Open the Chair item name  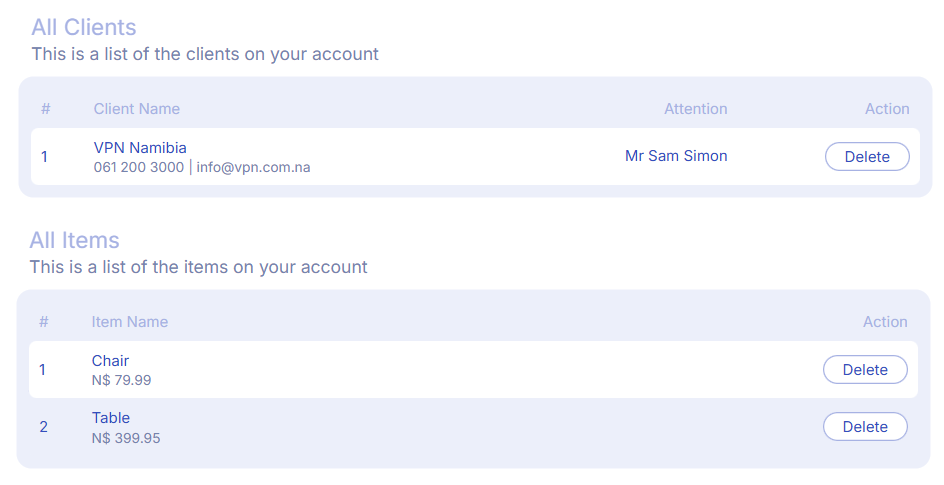[110, 361]
